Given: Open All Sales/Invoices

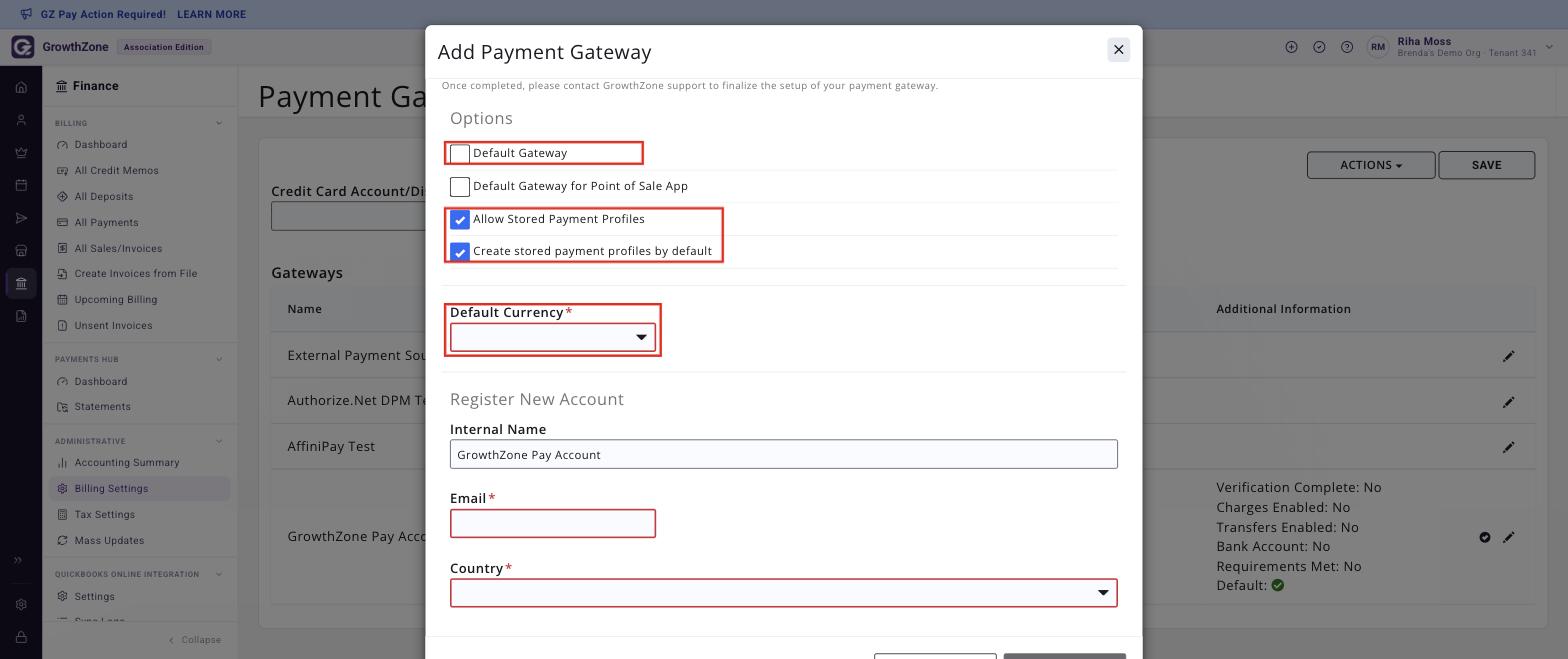Looking at the screenshot, I should (x=118, y=249).
